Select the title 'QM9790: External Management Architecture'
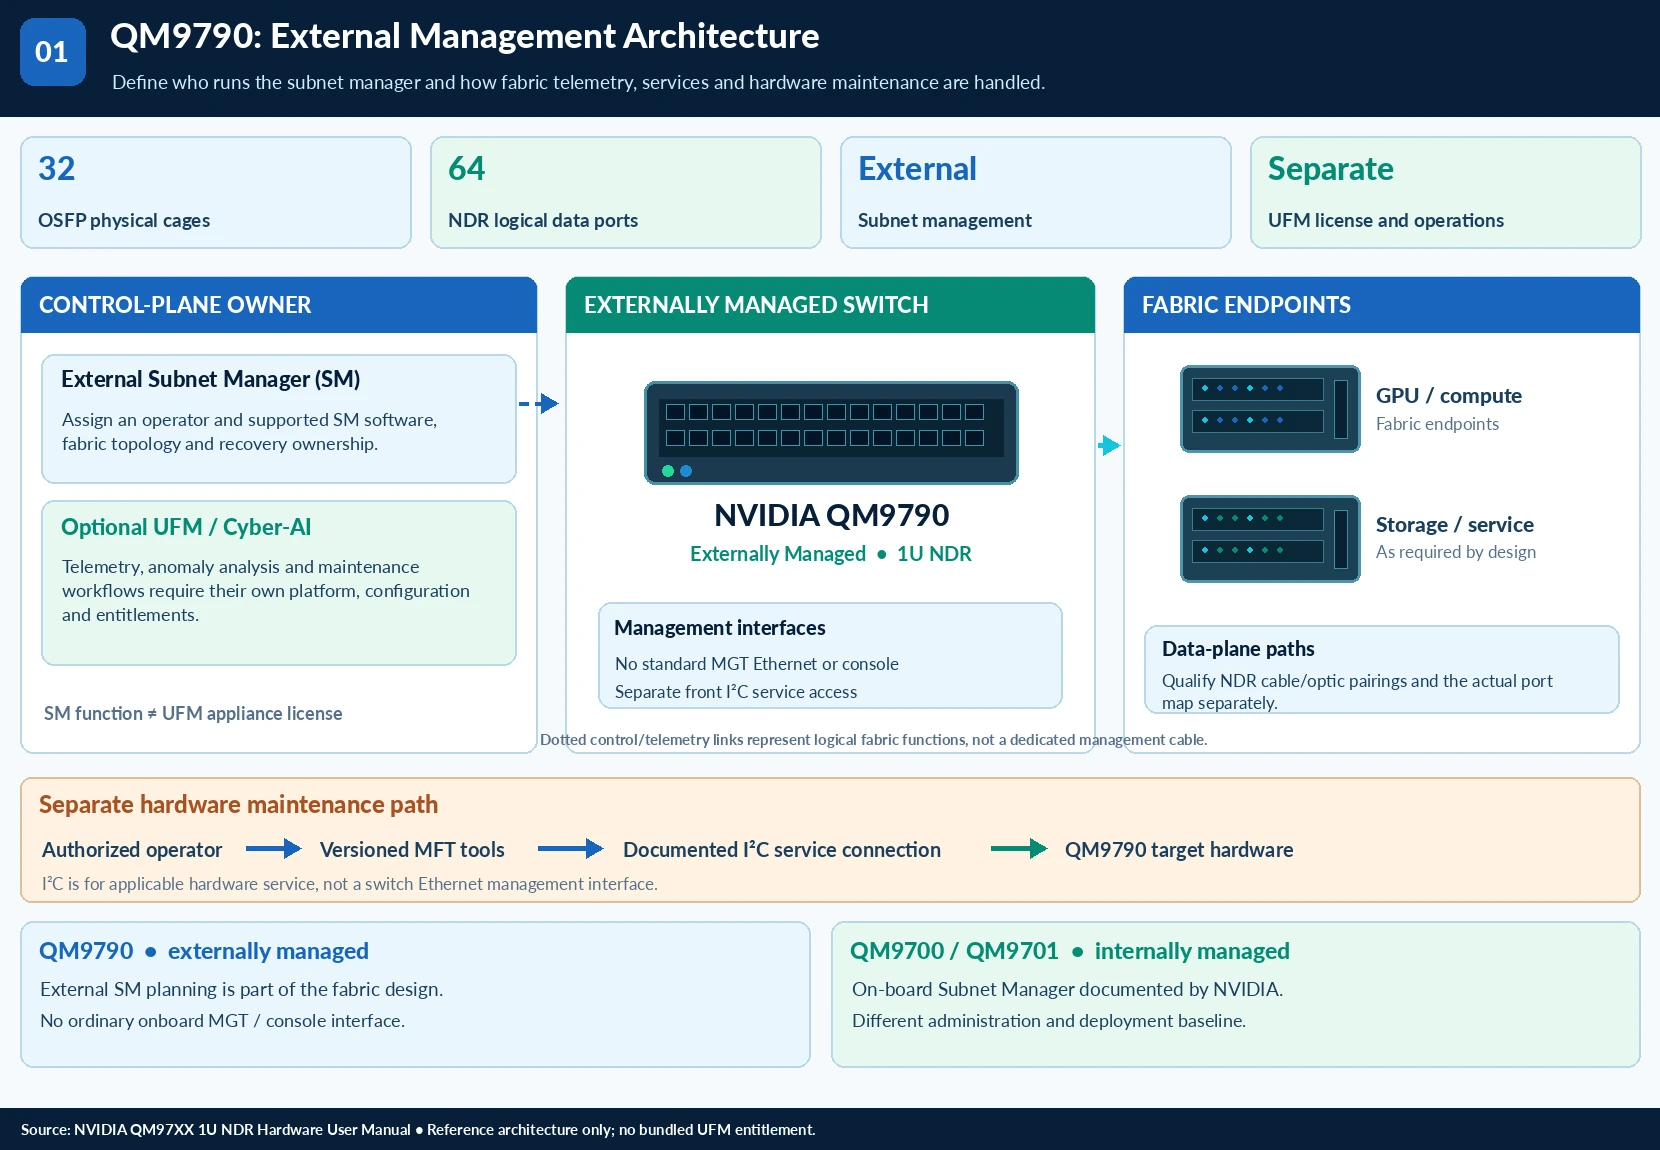Image resolution: width=1660 pixels, height=1150 pixels. coord(465,36)
